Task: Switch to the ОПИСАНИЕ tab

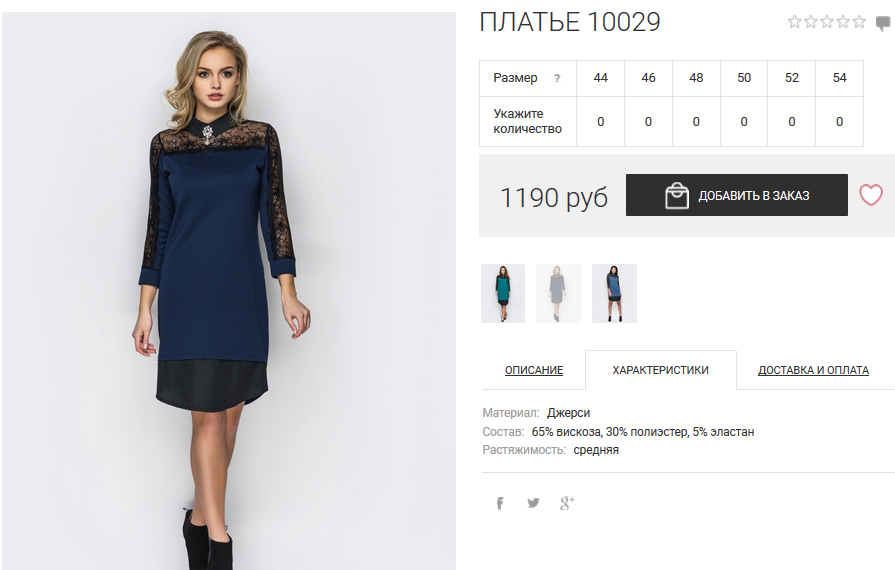Action: [534, 370]
